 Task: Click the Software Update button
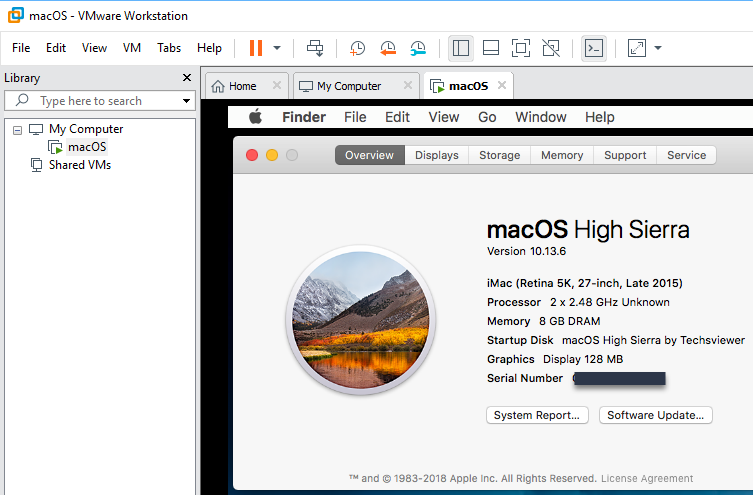(656, 415)
